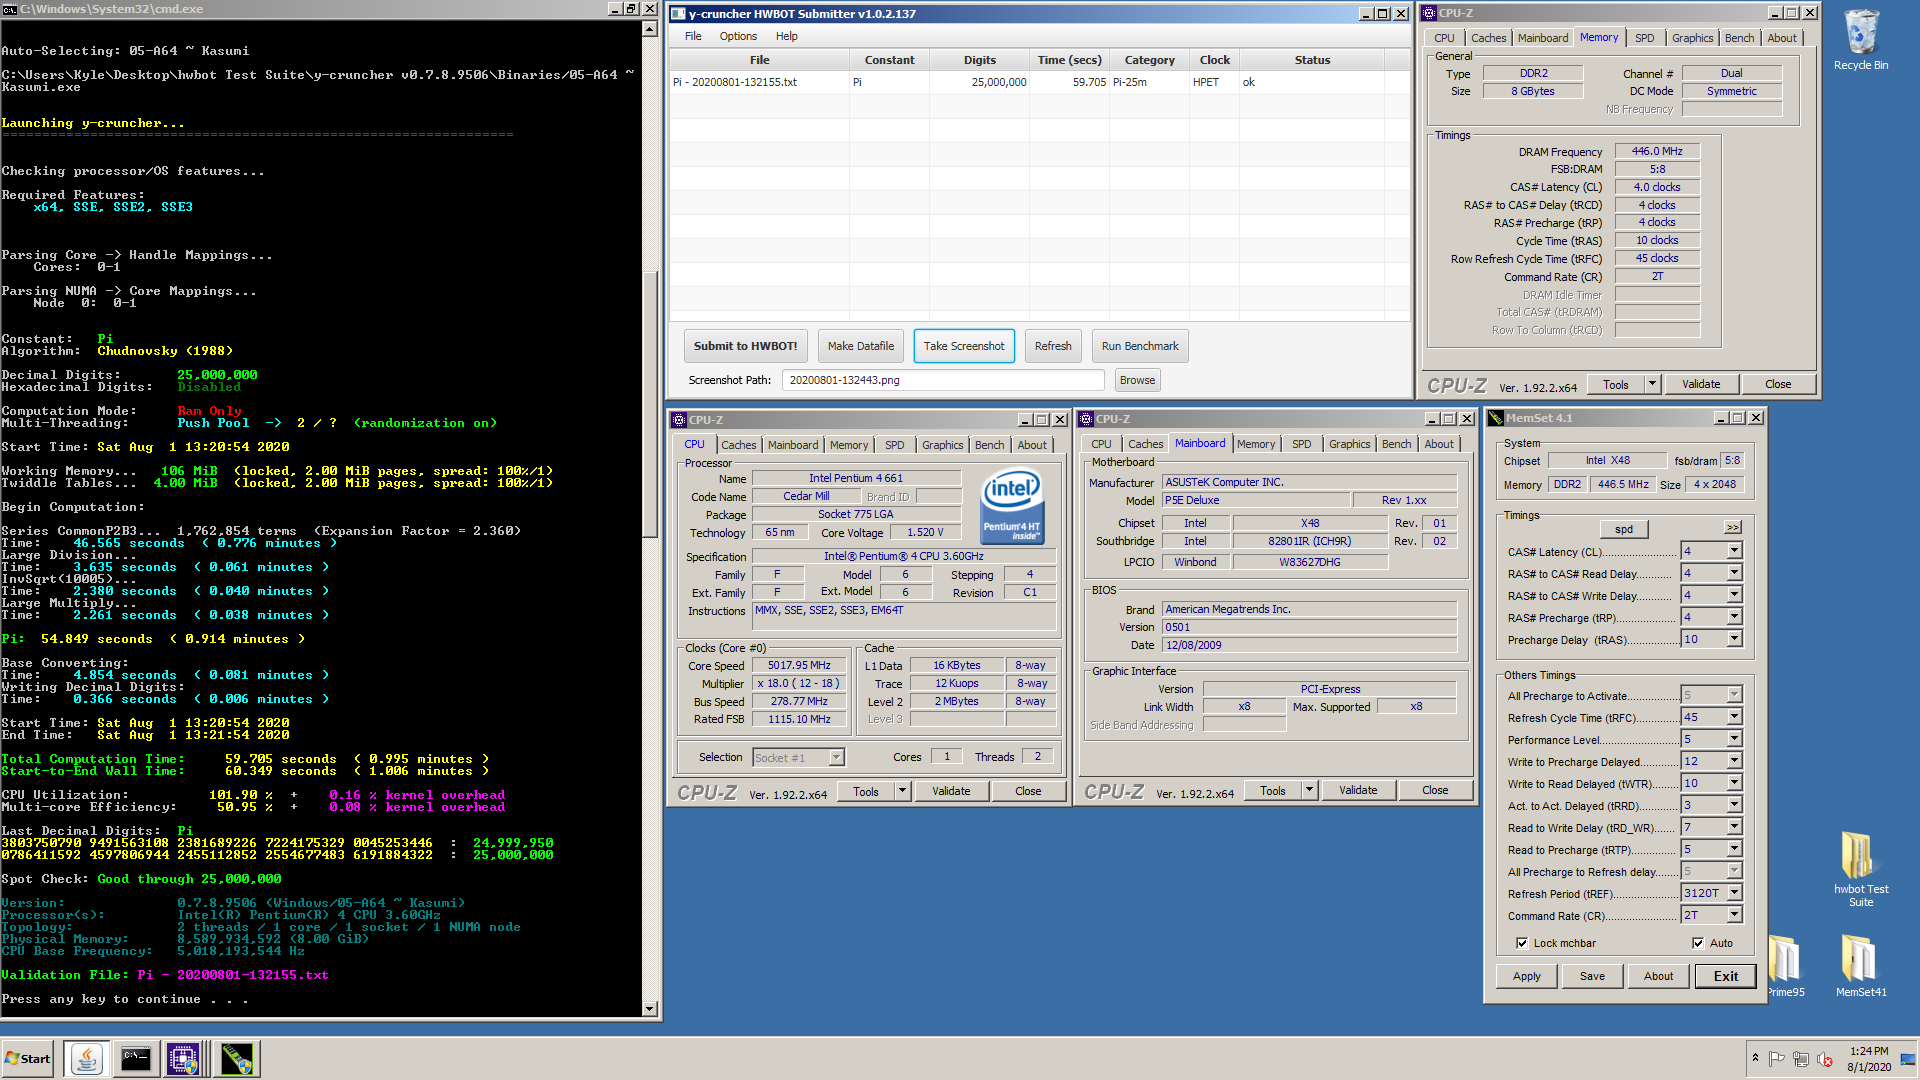The image size is (1920, 1080).
Task: Open RAS# to CAS# Write Delay dropdown
Action: click(x=1735, y=595)
